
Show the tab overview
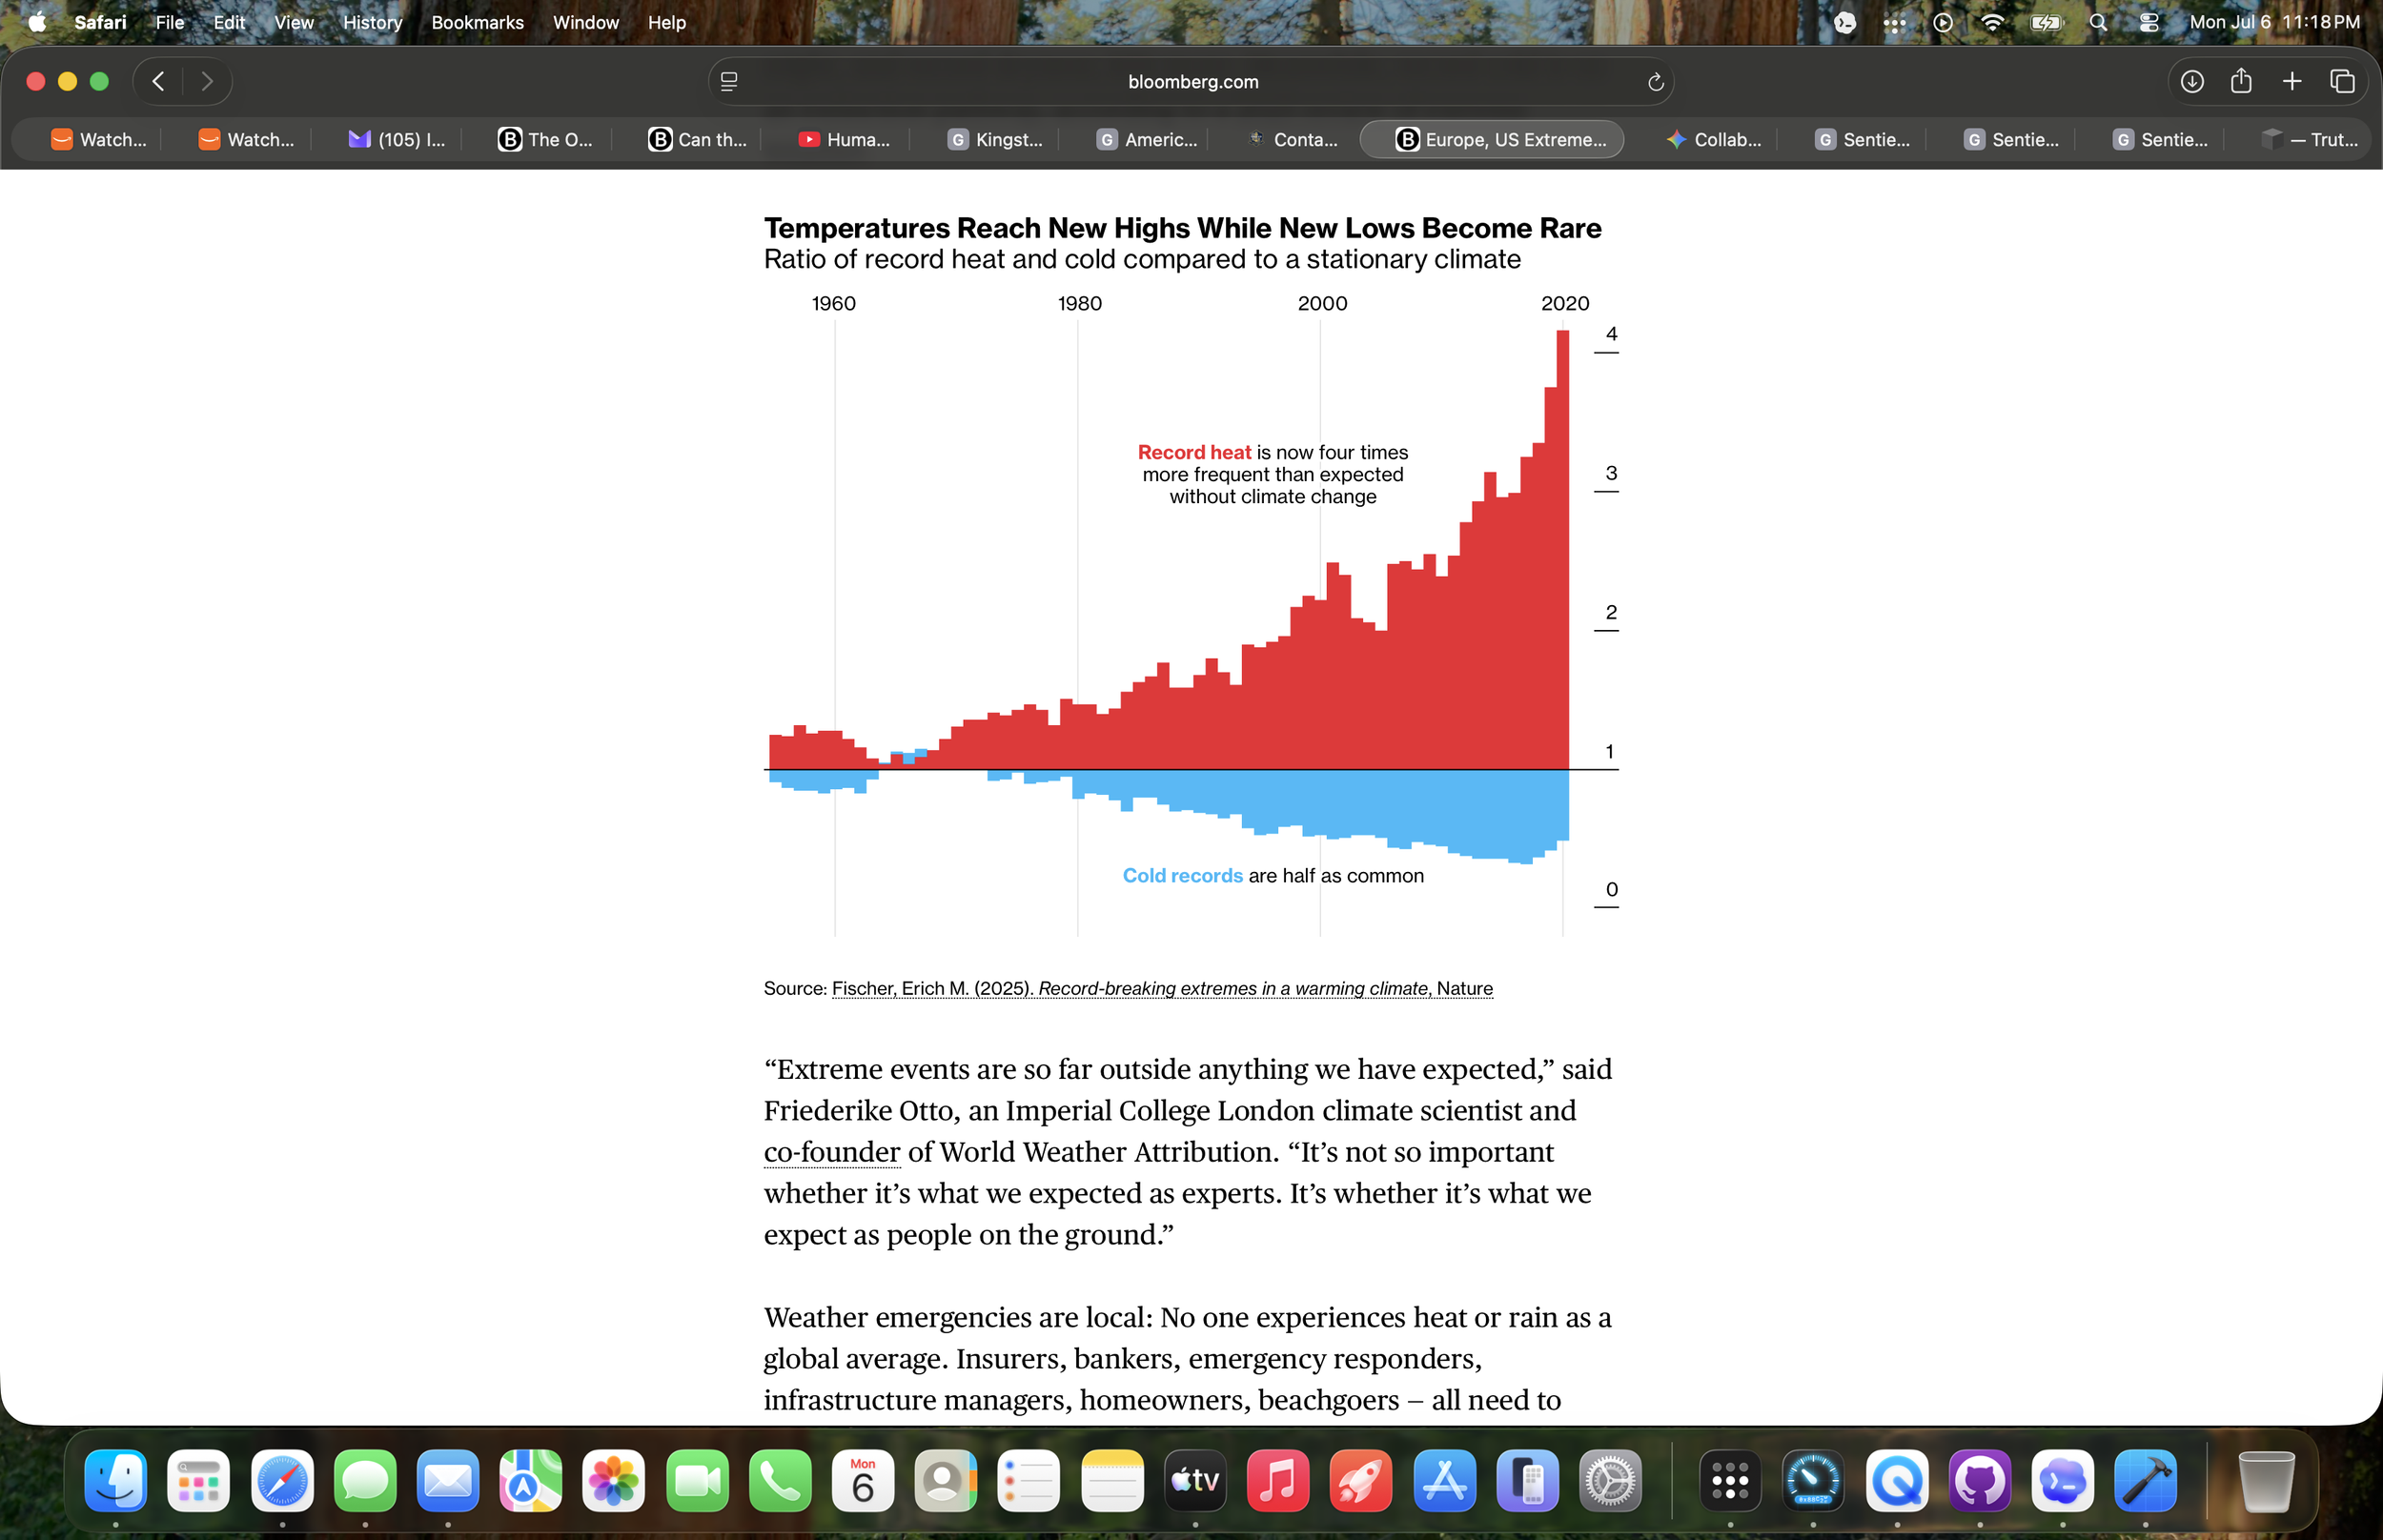[2342, 81]
